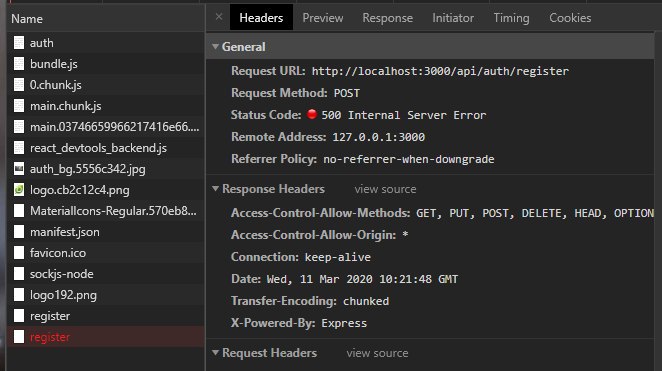Collapse the General section
The width and height of the screenshot is (662, 371).
(215, 47)
